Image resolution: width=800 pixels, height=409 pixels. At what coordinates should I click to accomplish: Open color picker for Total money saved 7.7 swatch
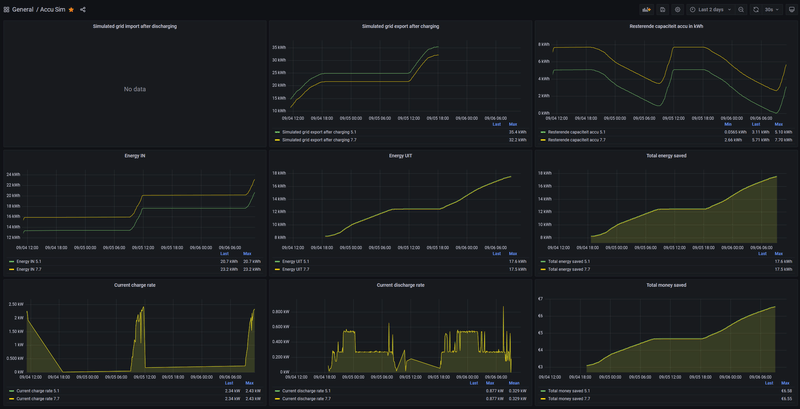(543, 398)
